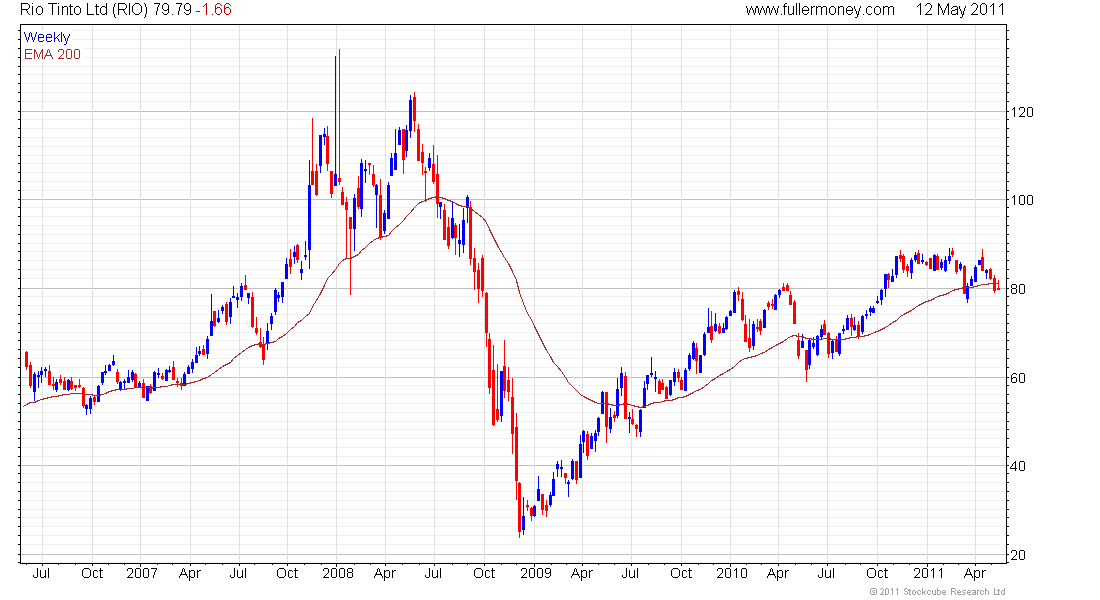The width and height of the screenshot is (1100, 600).
Task: Click the 2008 year label on time axis
Action: click(337, 573)
